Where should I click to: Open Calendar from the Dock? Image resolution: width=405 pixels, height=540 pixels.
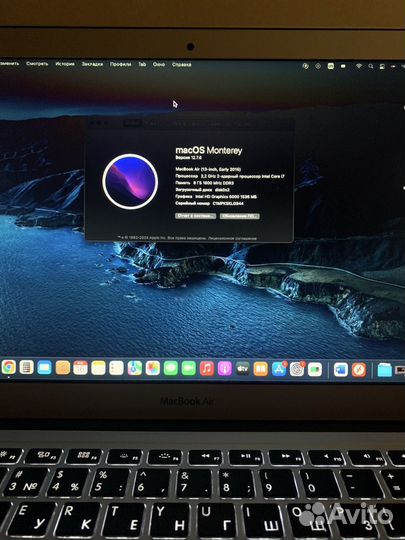(x=80, y=368)
